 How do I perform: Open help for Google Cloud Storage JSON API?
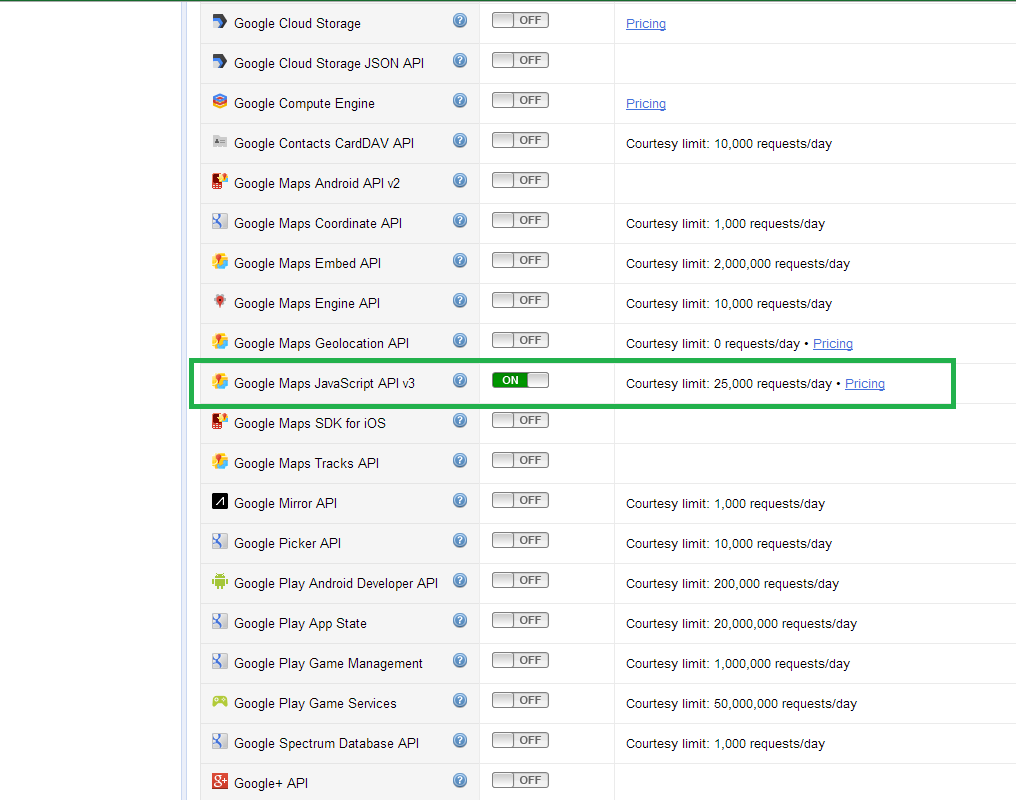tap(460, 61)
